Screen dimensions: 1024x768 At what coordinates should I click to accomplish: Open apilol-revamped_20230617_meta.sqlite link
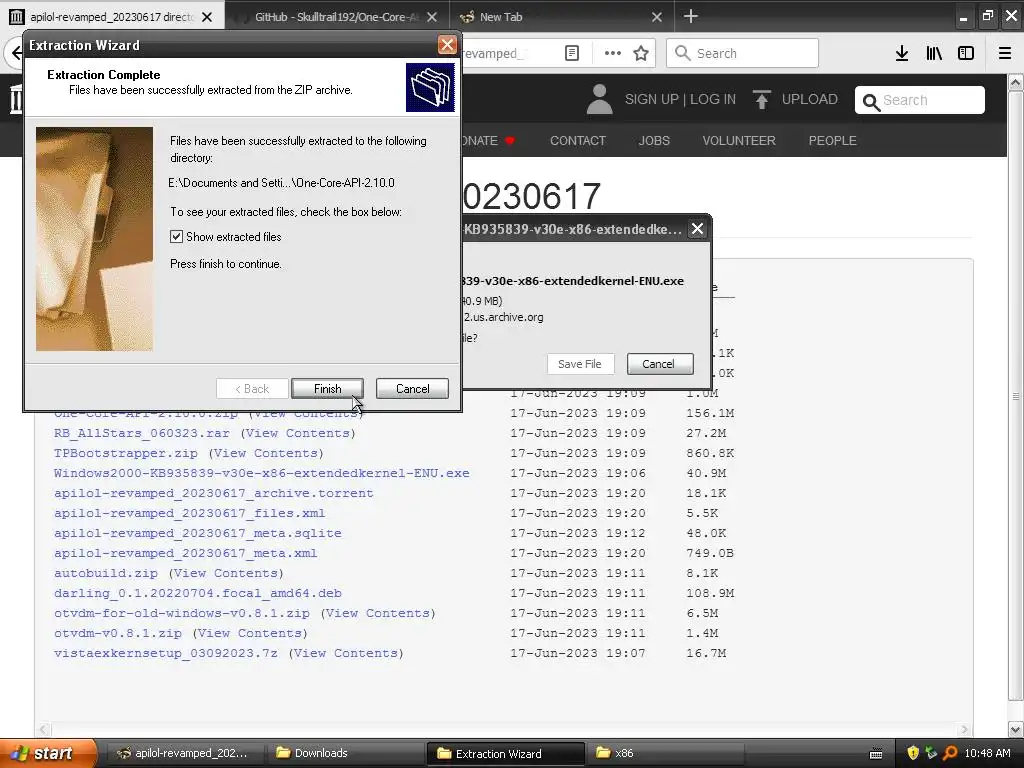(198, 533)
